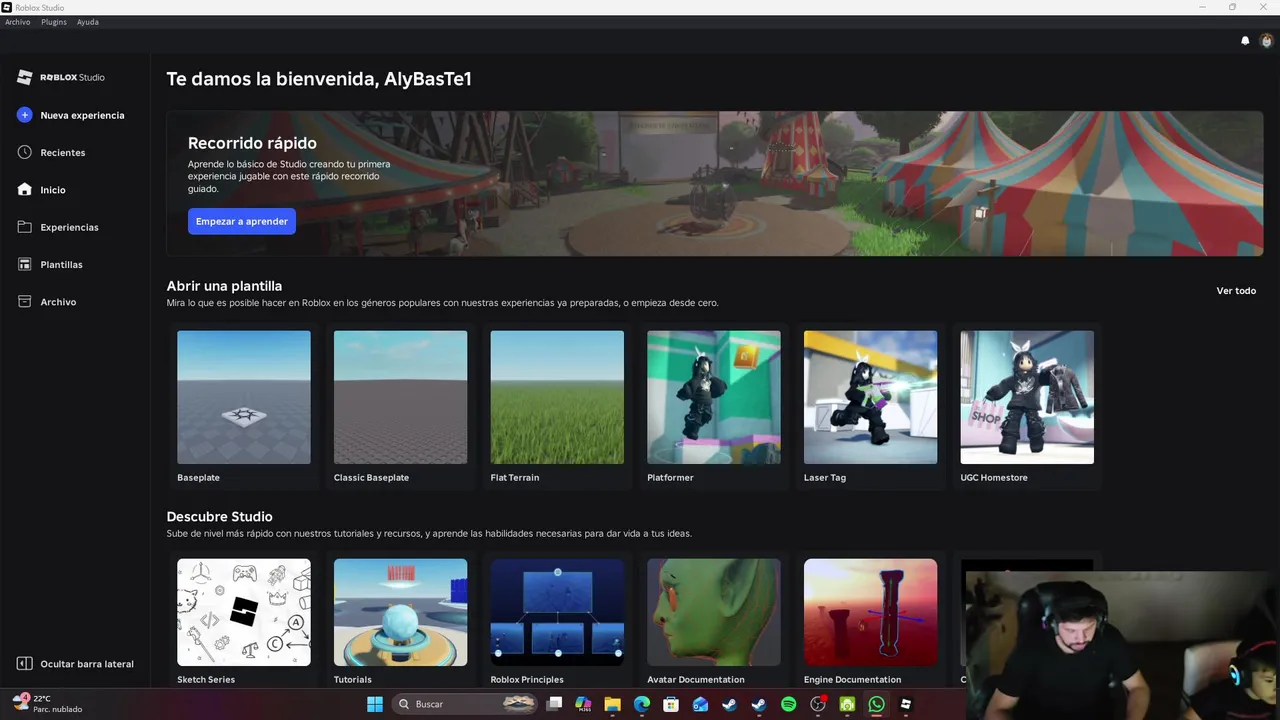Open the Flat Terrain template thumbnail
This screenshot has width=1280, height=720.
(x=557, y=397)
